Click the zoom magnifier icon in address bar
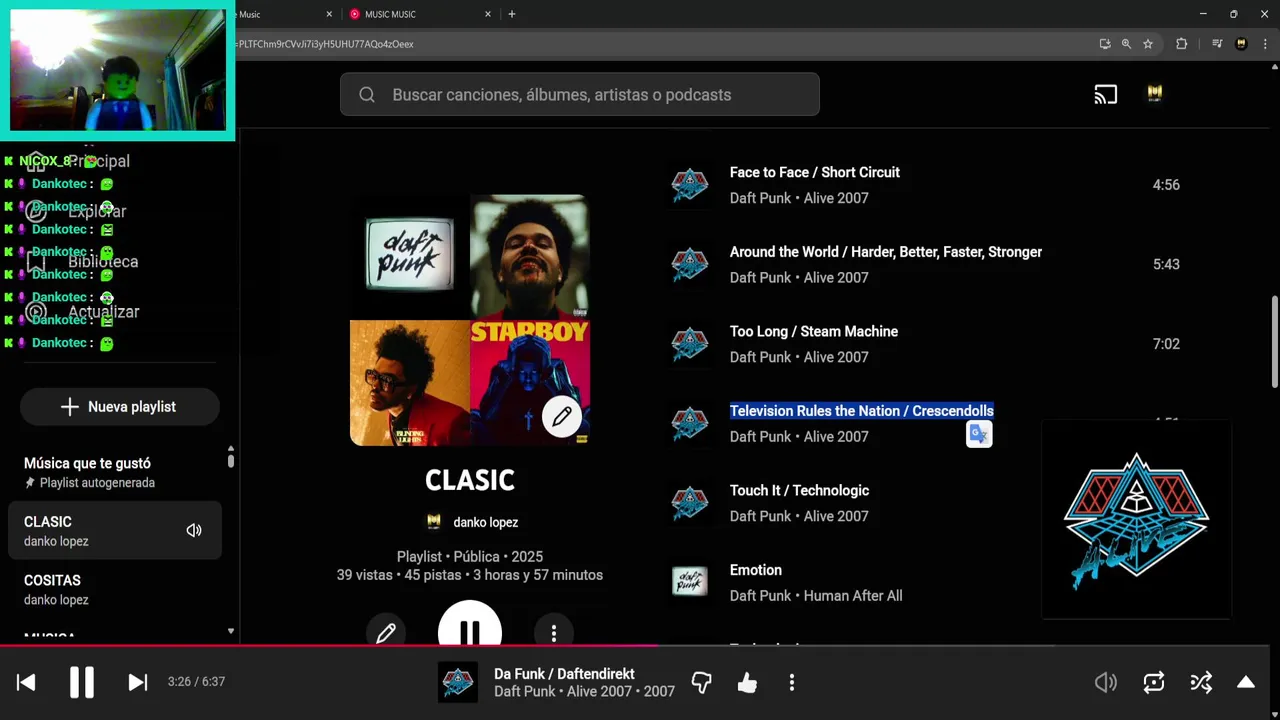1280x720 pixels. pos(1126,44)
